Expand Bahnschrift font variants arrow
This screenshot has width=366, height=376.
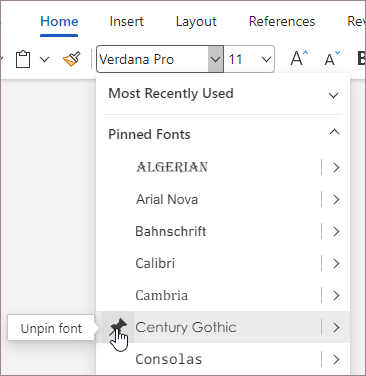coord(336,231)
